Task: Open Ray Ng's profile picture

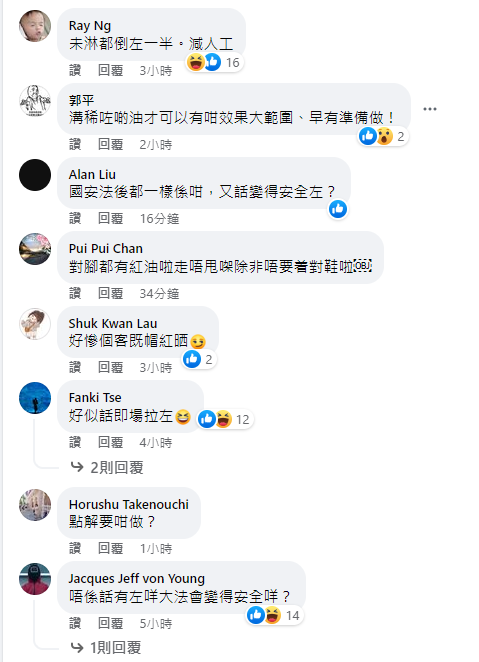Action: [x=35, y=26]
